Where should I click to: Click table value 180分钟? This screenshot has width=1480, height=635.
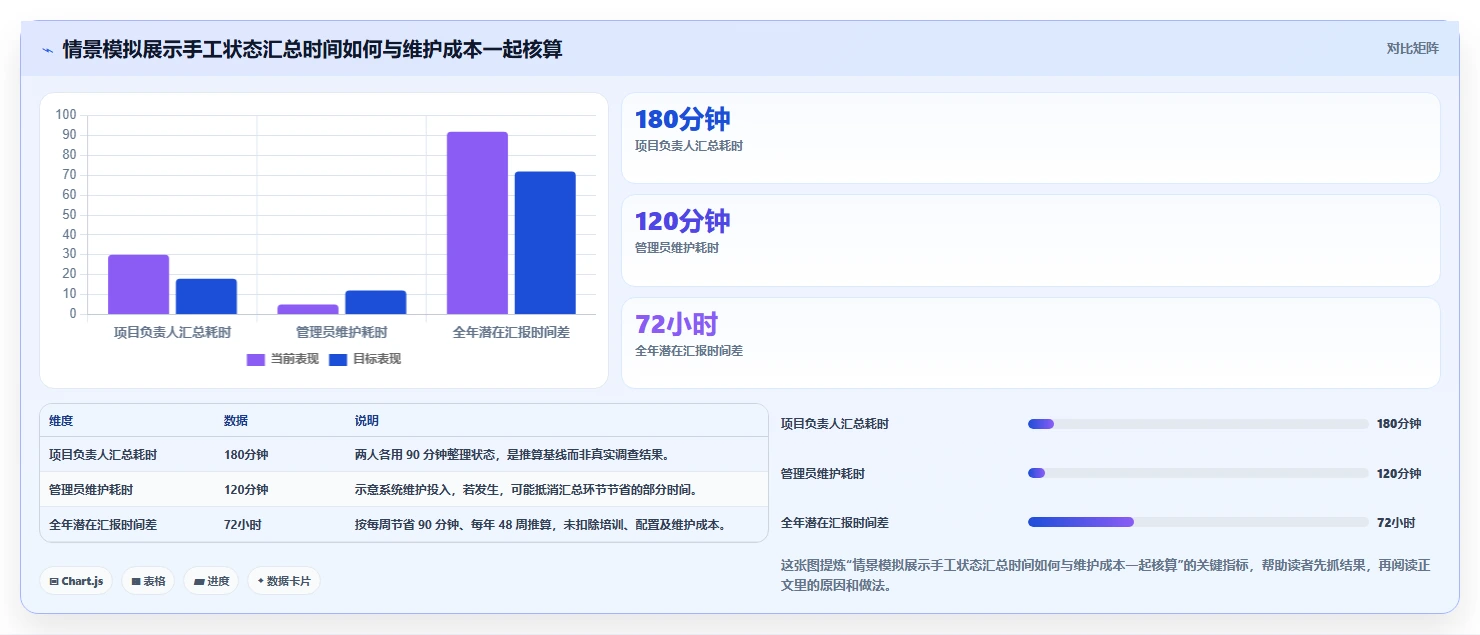tap(246, 455)
